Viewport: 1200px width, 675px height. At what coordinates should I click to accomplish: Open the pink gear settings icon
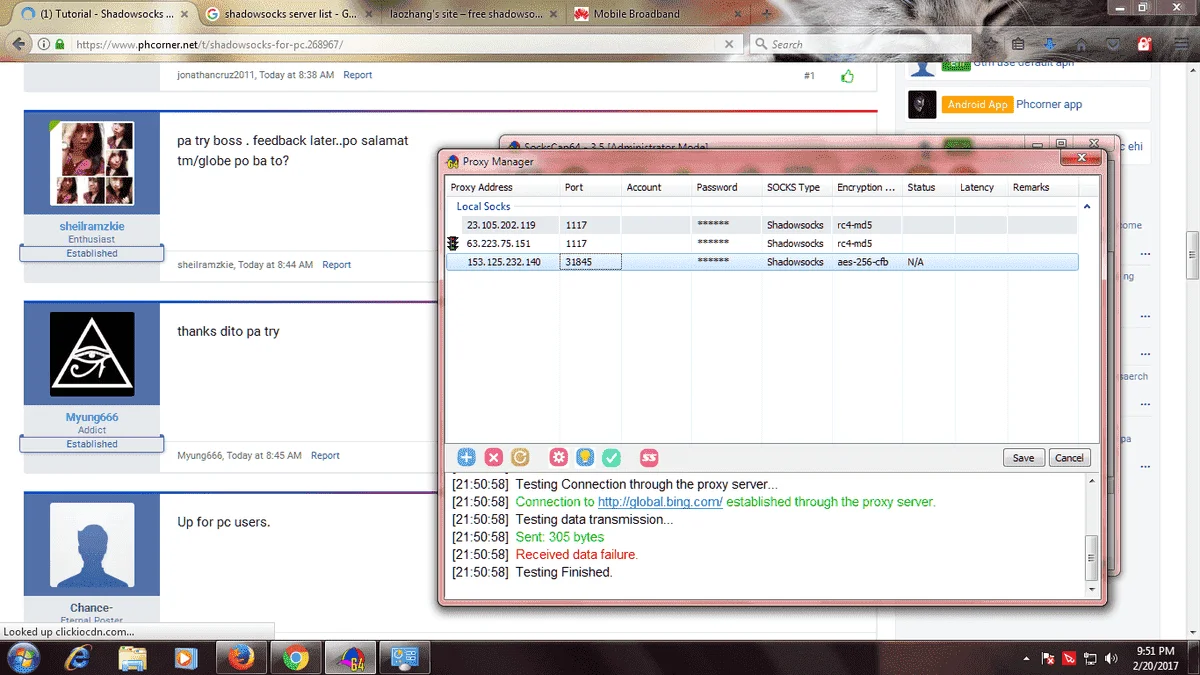point(559,457)
